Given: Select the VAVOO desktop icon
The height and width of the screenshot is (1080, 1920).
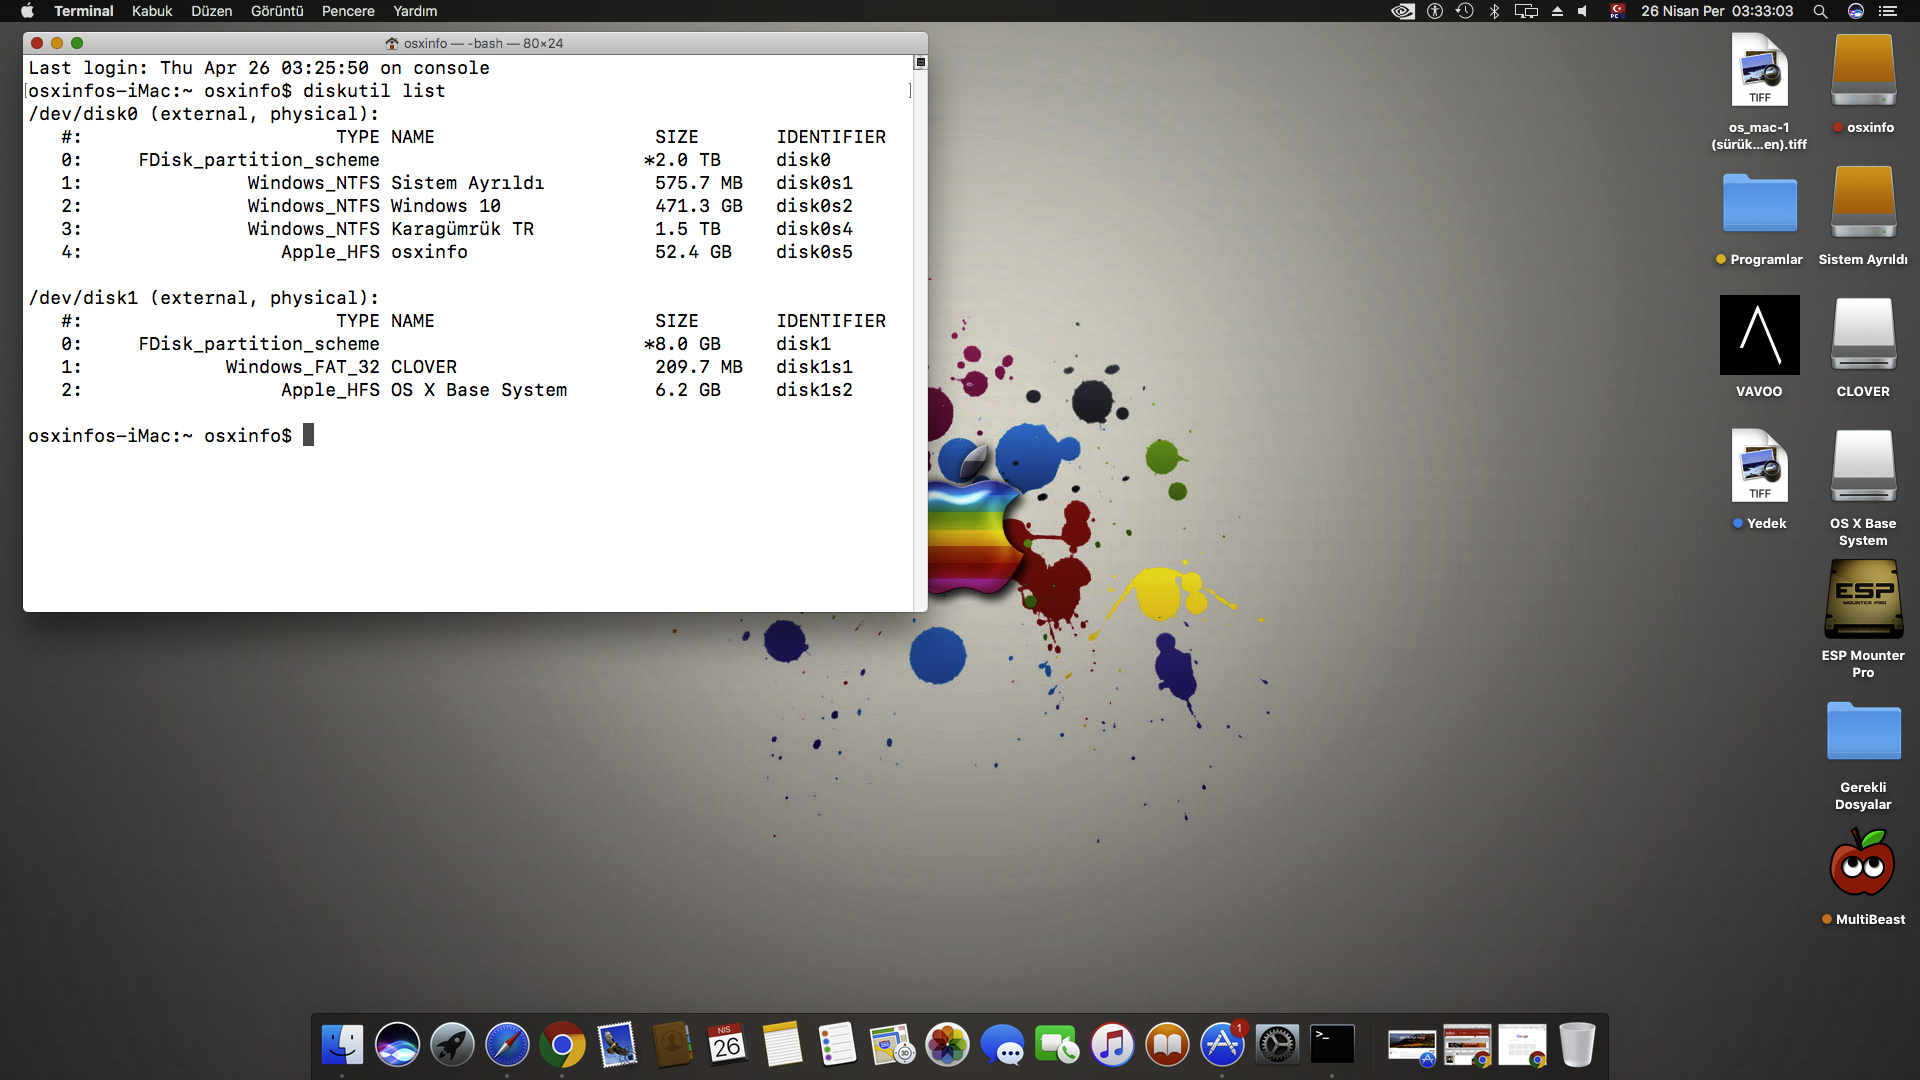Looking at the screenshot, I should pos(1759,336).
